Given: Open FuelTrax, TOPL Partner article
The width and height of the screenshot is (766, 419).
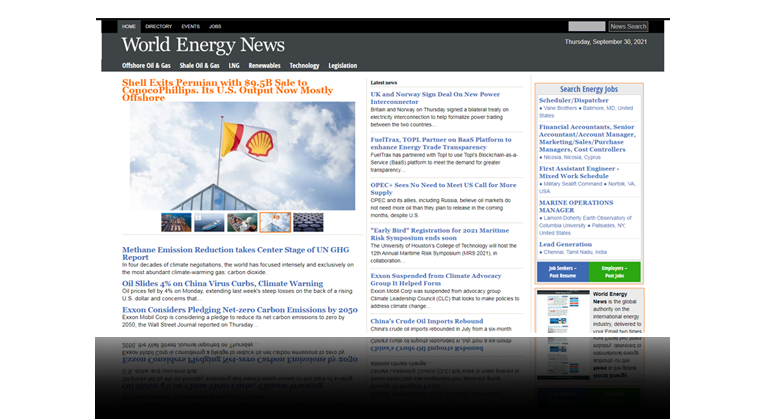Looking at the screenshot, I should [x=441, y=143].
